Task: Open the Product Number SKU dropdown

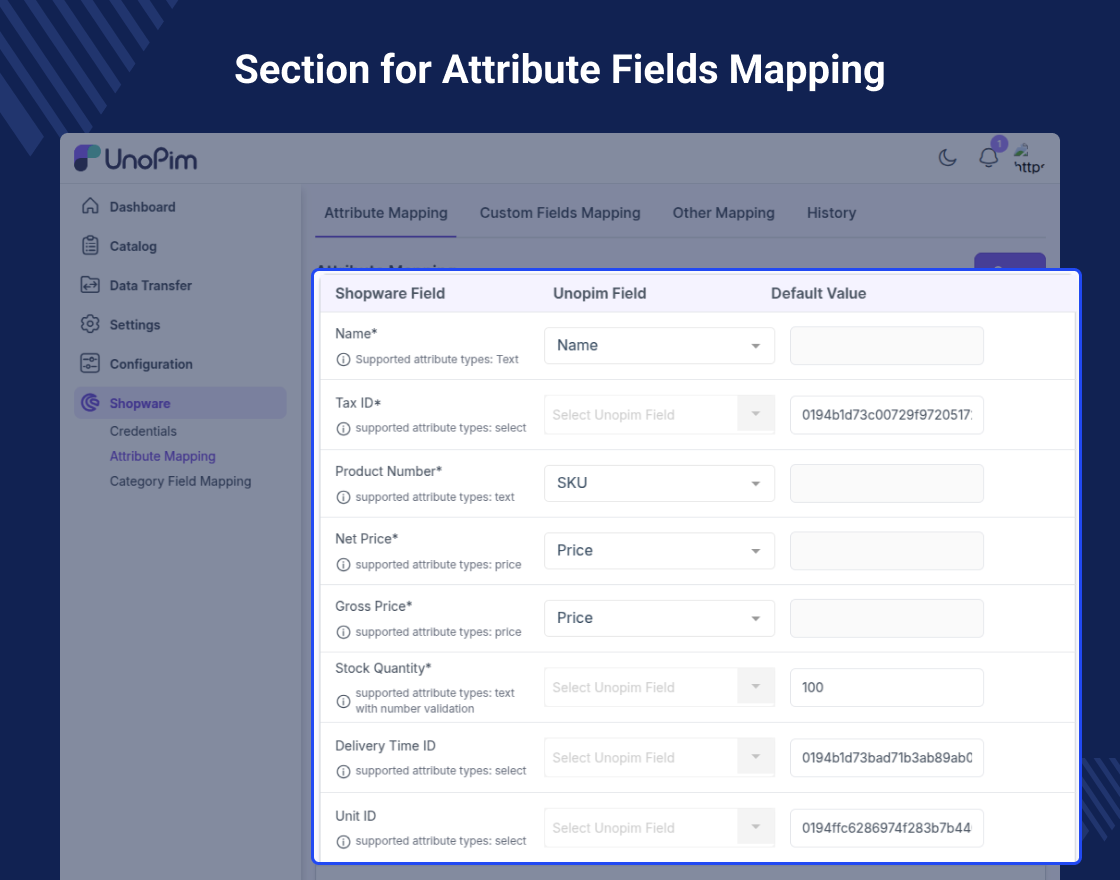Action: (x=659, y=484)
